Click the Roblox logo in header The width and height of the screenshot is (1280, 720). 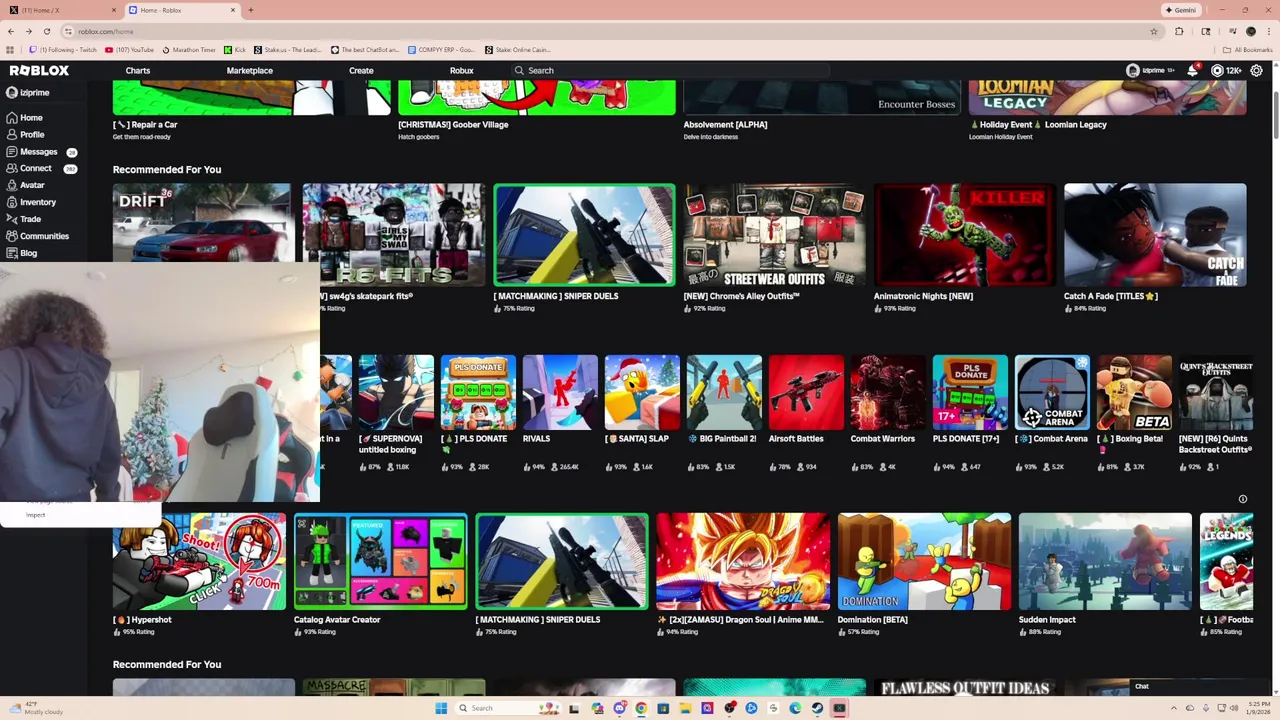[39, 70]
